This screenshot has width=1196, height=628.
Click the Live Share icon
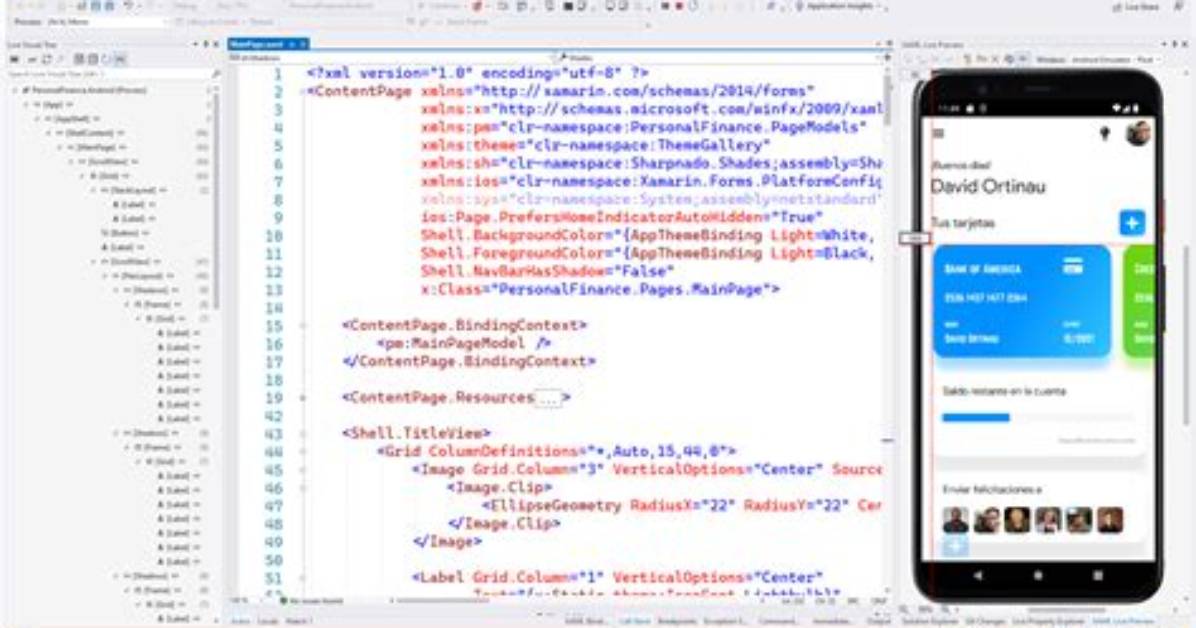(1118, 7)
